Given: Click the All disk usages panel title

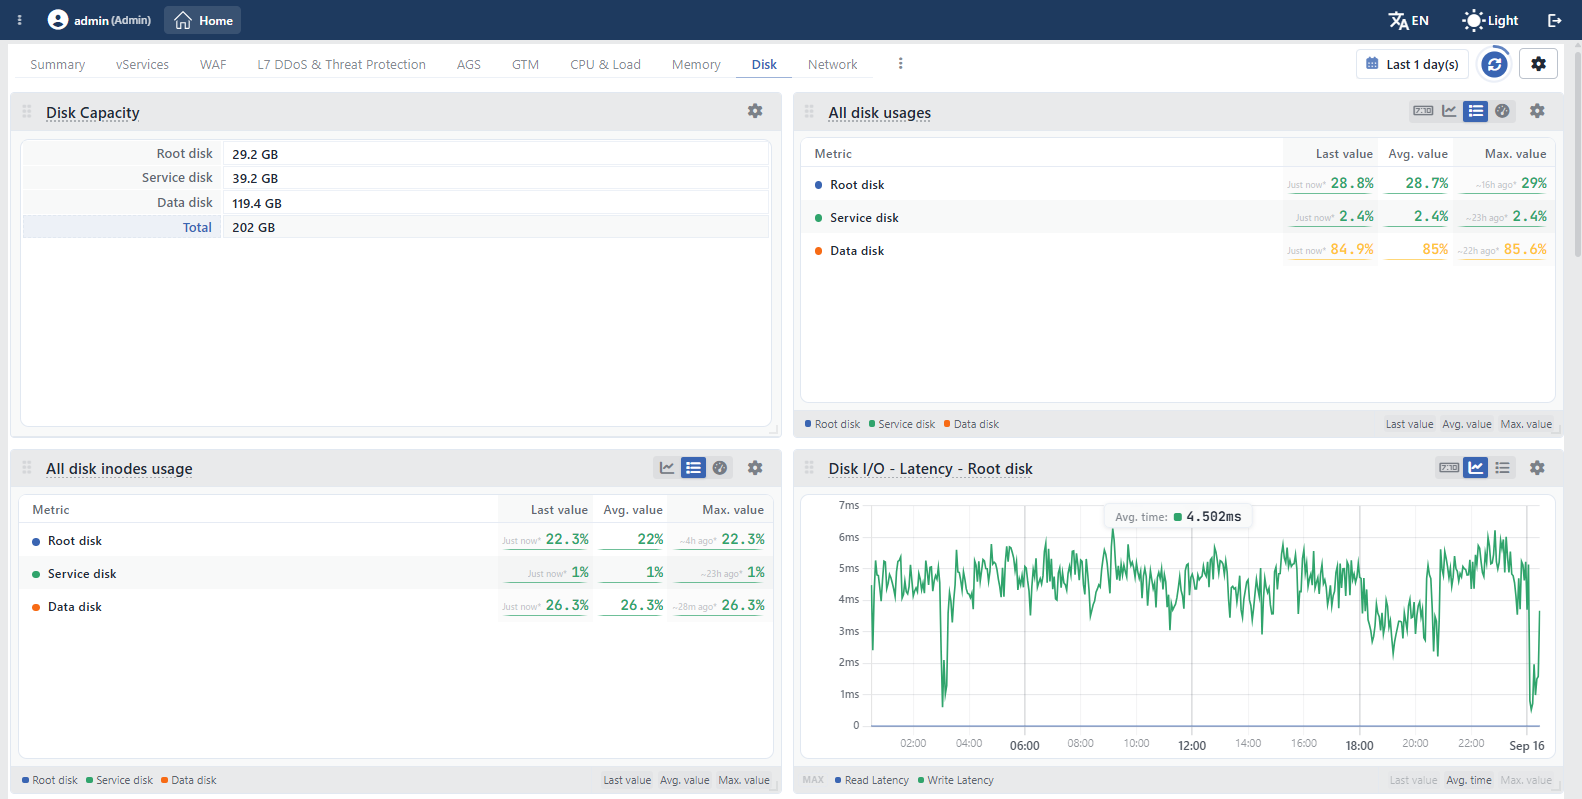Looking at the screenshot, I should (x=879, y=113).
